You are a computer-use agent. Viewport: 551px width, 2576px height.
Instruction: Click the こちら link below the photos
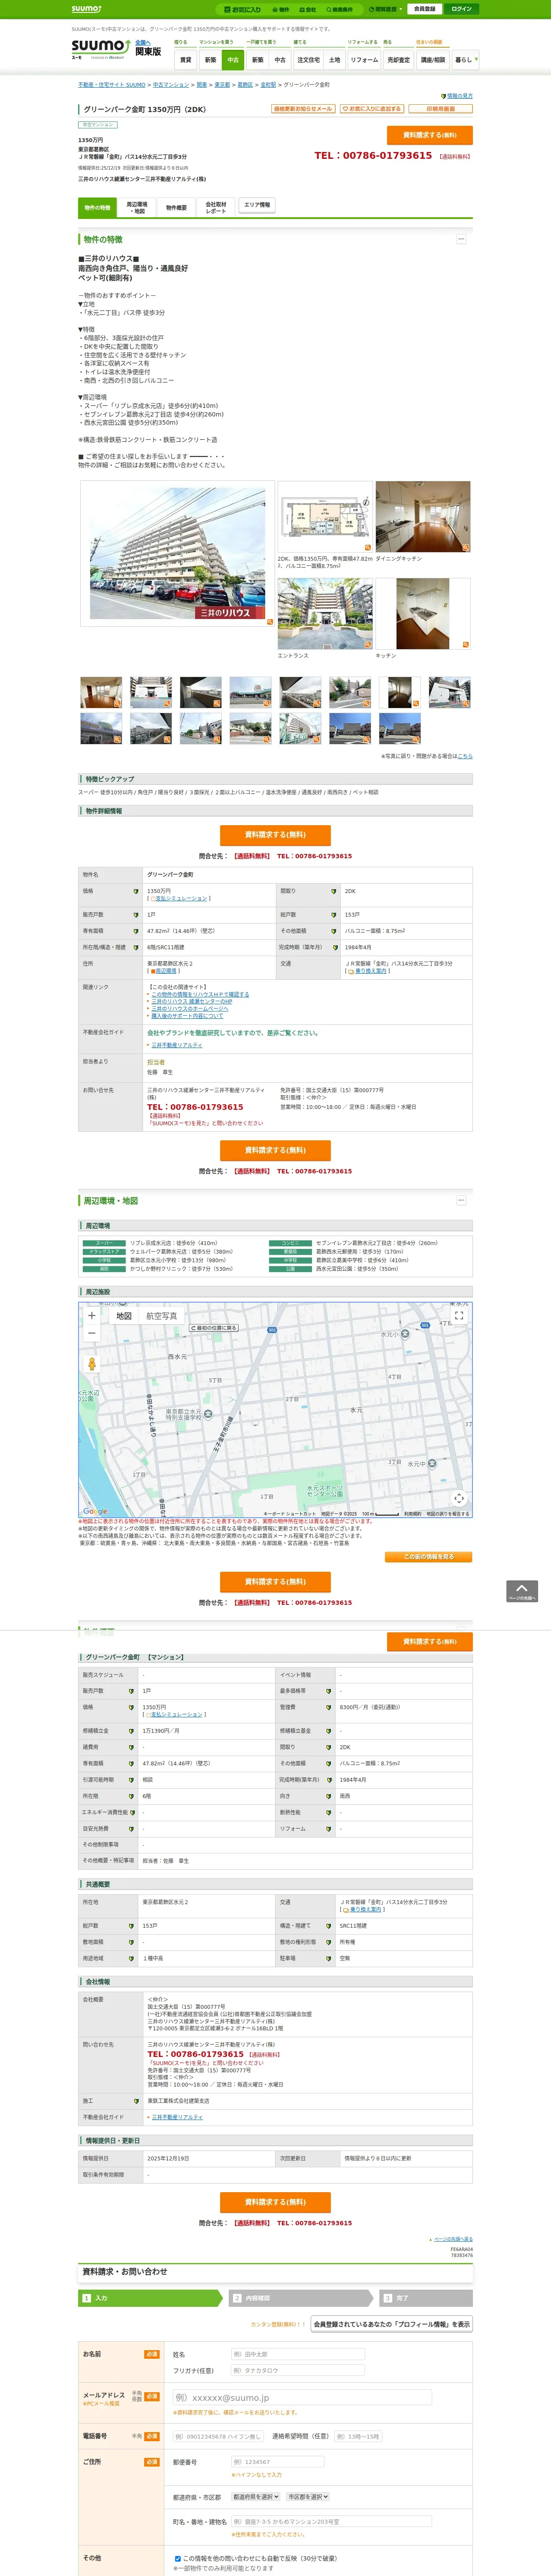coord(465,756)
